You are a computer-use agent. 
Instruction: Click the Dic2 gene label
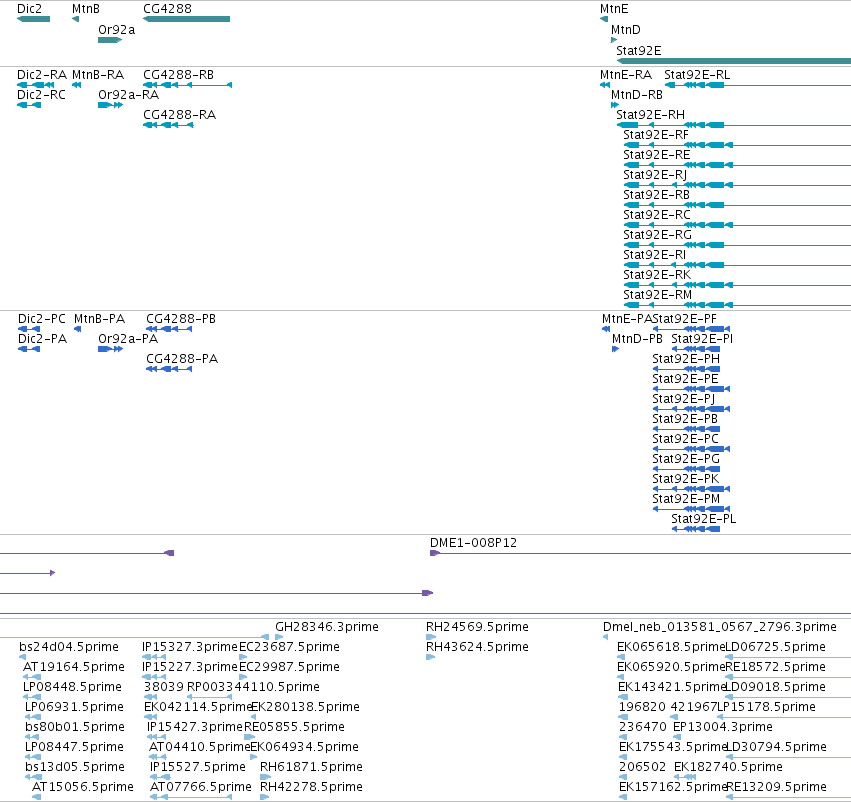click(x=29, y=9)
